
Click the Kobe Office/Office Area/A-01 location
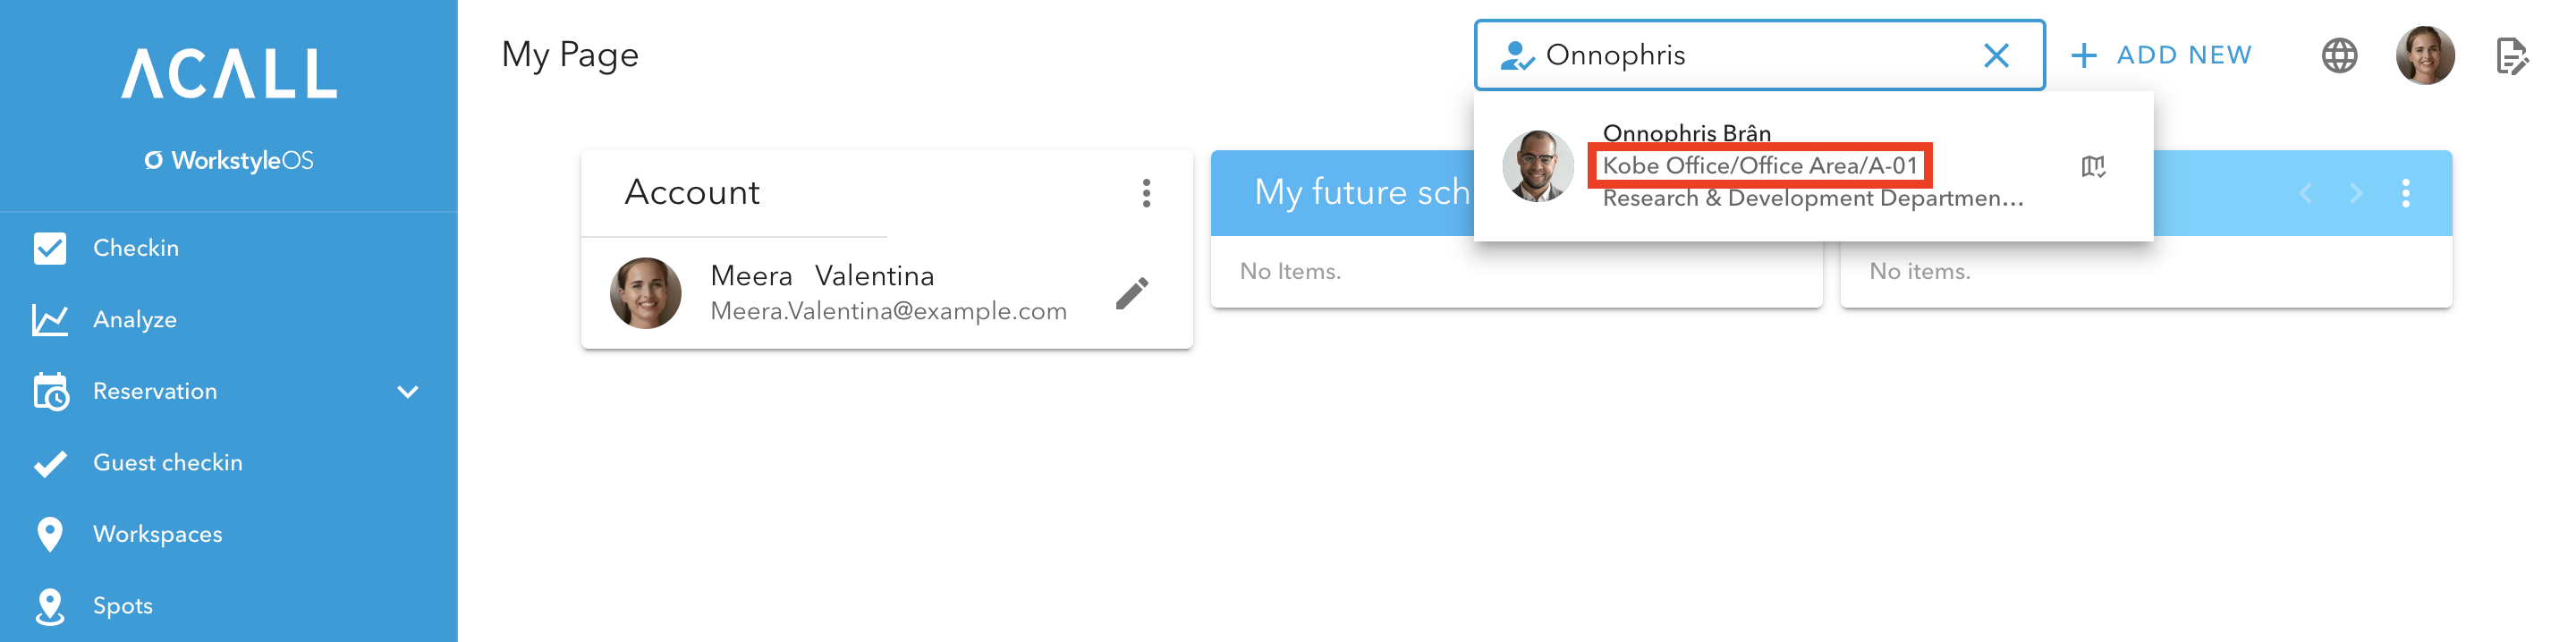[1759, 165]
